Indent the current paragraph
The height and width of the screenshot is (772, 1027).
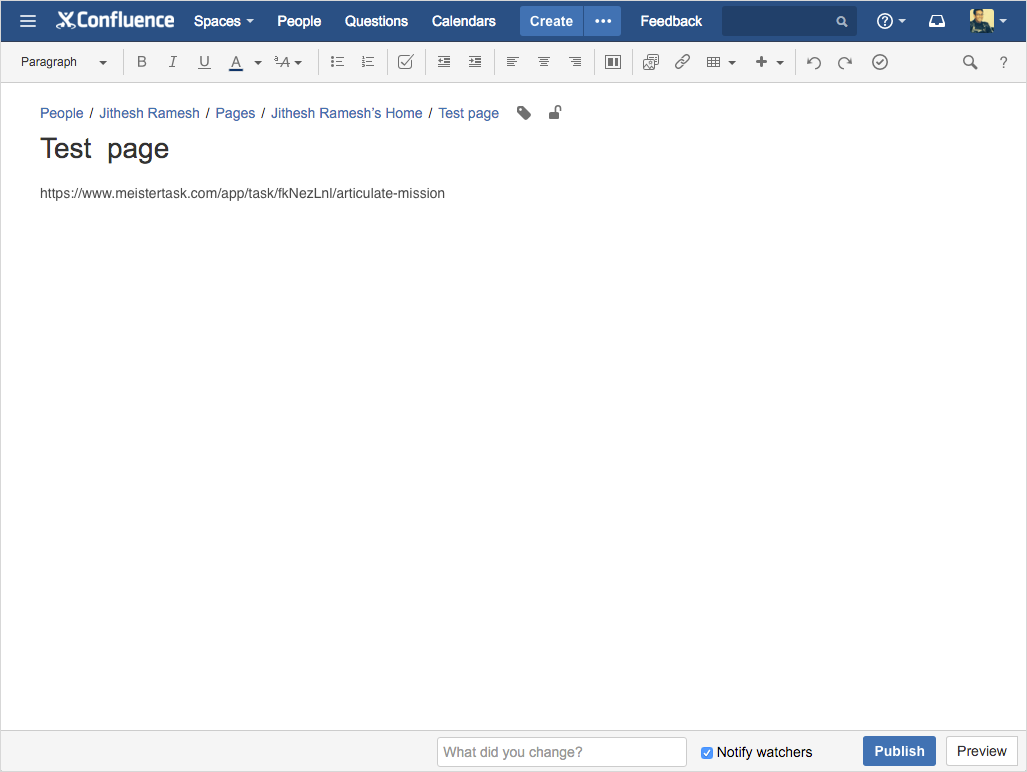pyautogui.click(x=475, y=62)
